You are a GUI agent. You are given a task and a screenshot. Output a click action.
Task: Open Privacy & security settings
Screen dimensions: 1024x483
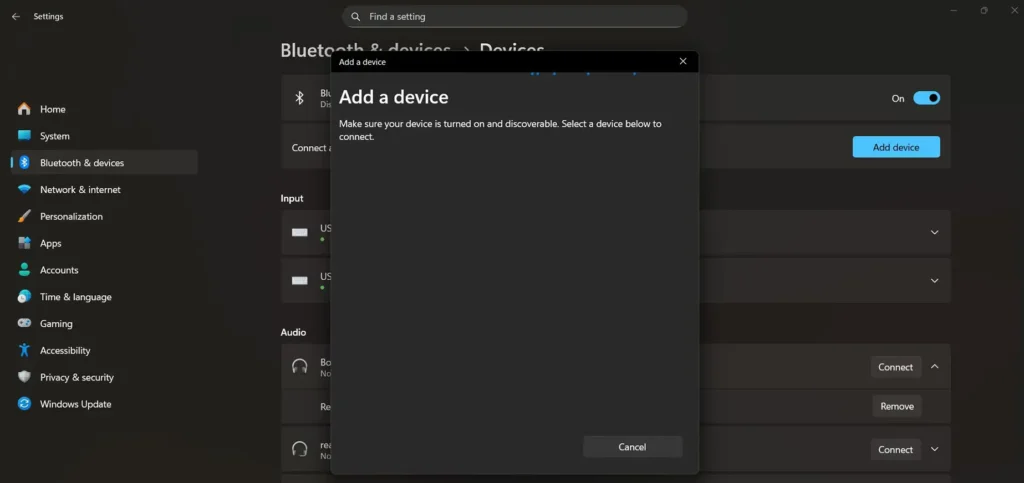click(x=76, y=378)
